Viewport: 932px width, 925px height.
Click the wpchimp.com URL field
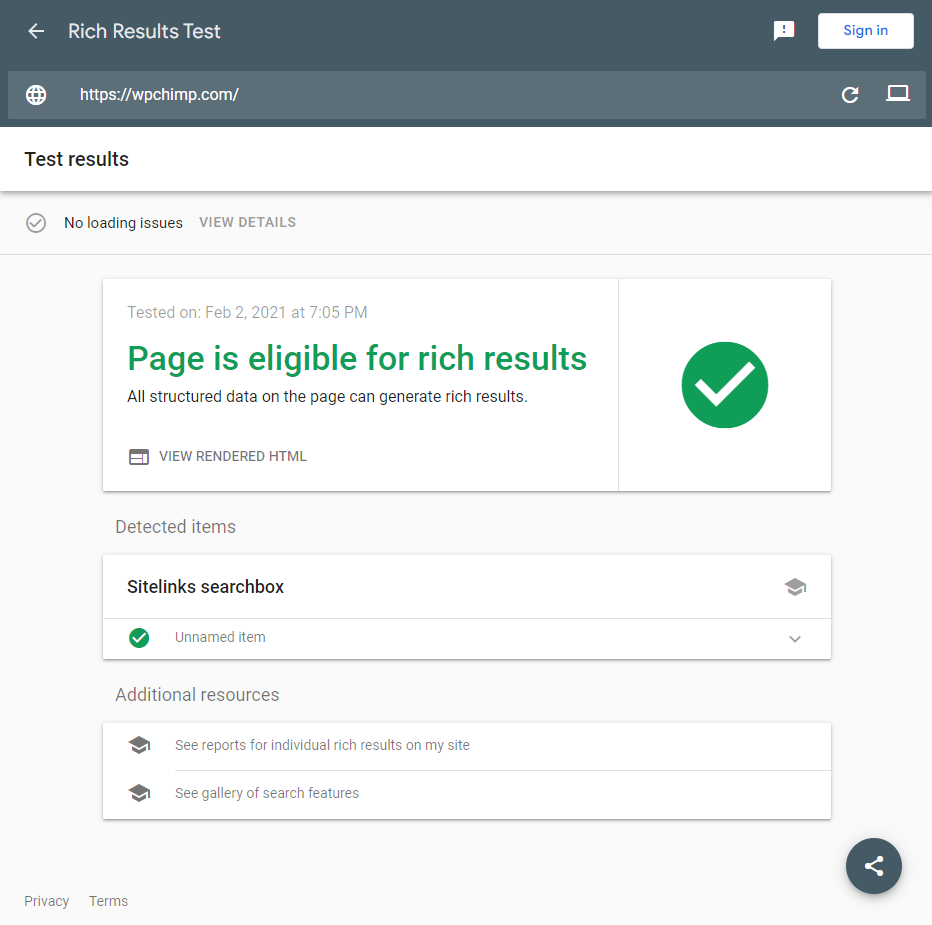[x=452, y=95]
